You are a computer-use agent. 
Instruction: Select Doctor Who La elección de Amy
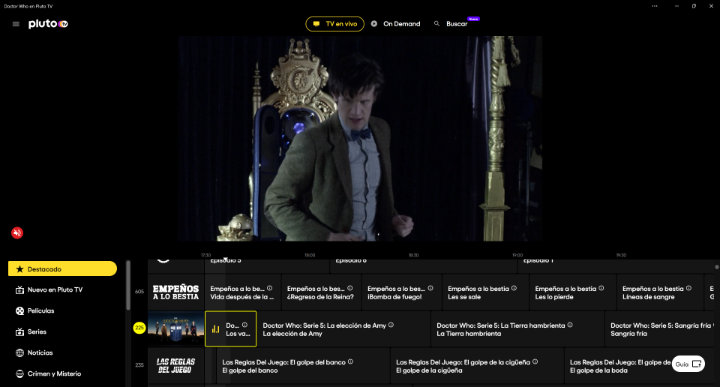tap(344, 329)
